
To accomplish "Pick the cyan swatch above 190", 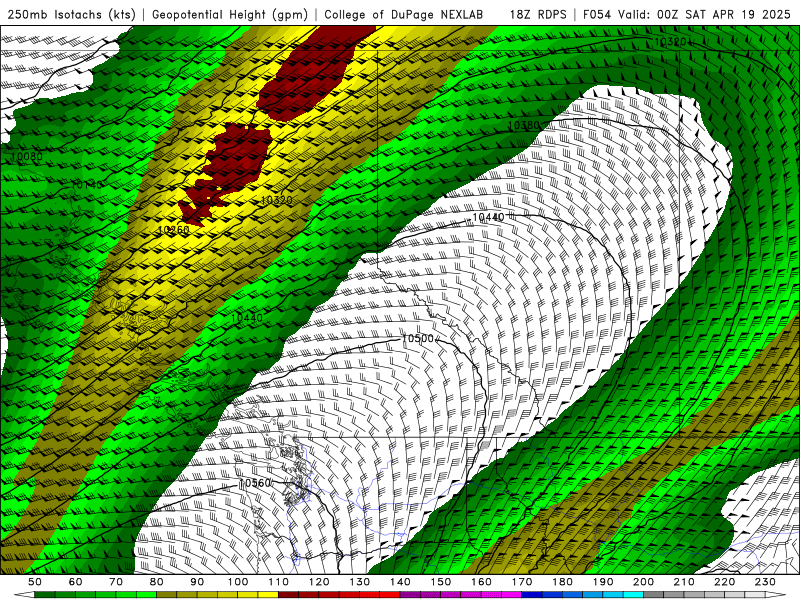I will [x=613, y=595].
